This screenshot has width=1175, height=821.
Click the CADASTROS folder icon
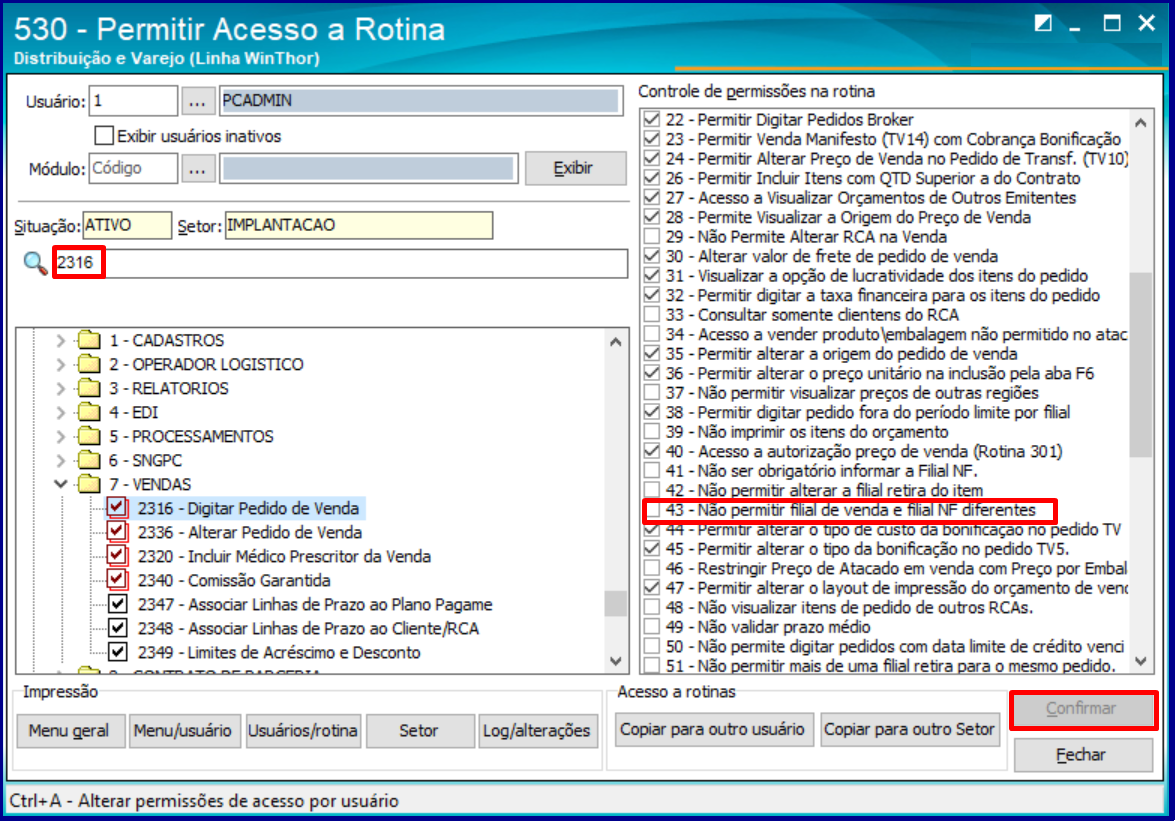click(x=89, y=340)
